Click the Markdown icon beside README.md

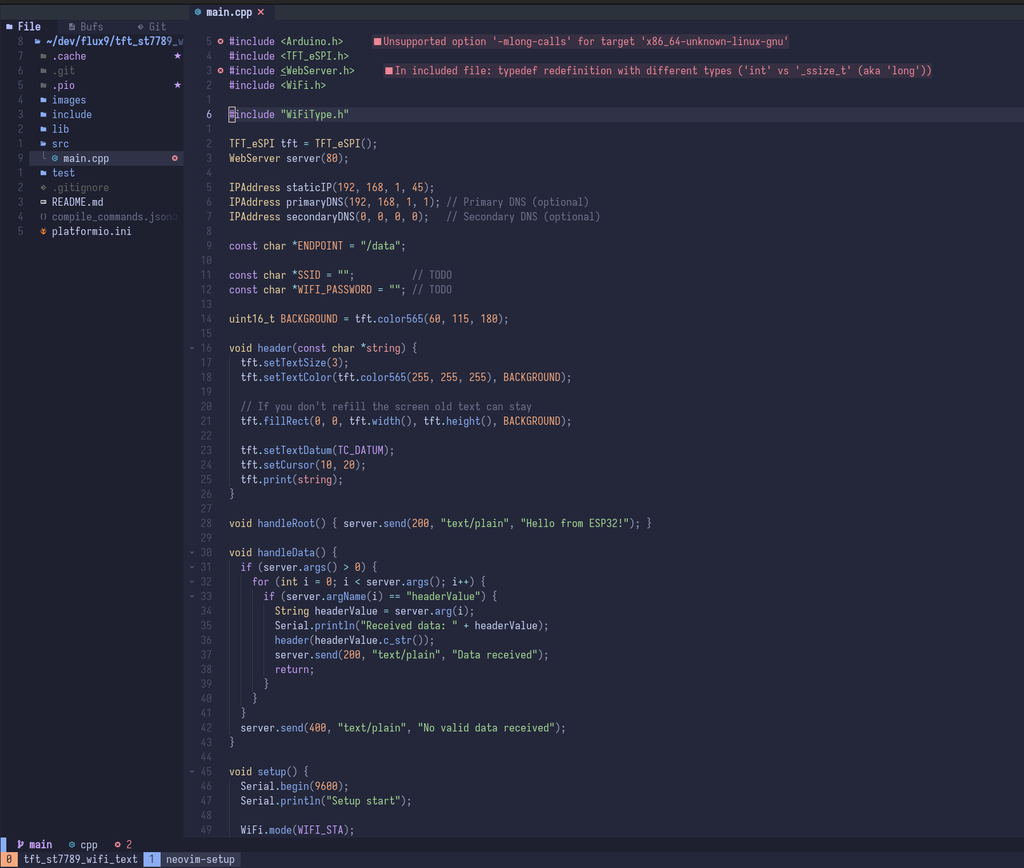(x=43, y=202)
